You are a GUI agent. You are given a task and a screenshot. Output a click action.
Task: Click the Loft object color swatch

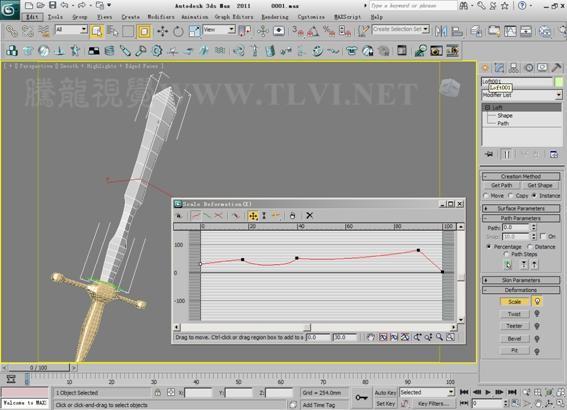click(x=559, y=82)
